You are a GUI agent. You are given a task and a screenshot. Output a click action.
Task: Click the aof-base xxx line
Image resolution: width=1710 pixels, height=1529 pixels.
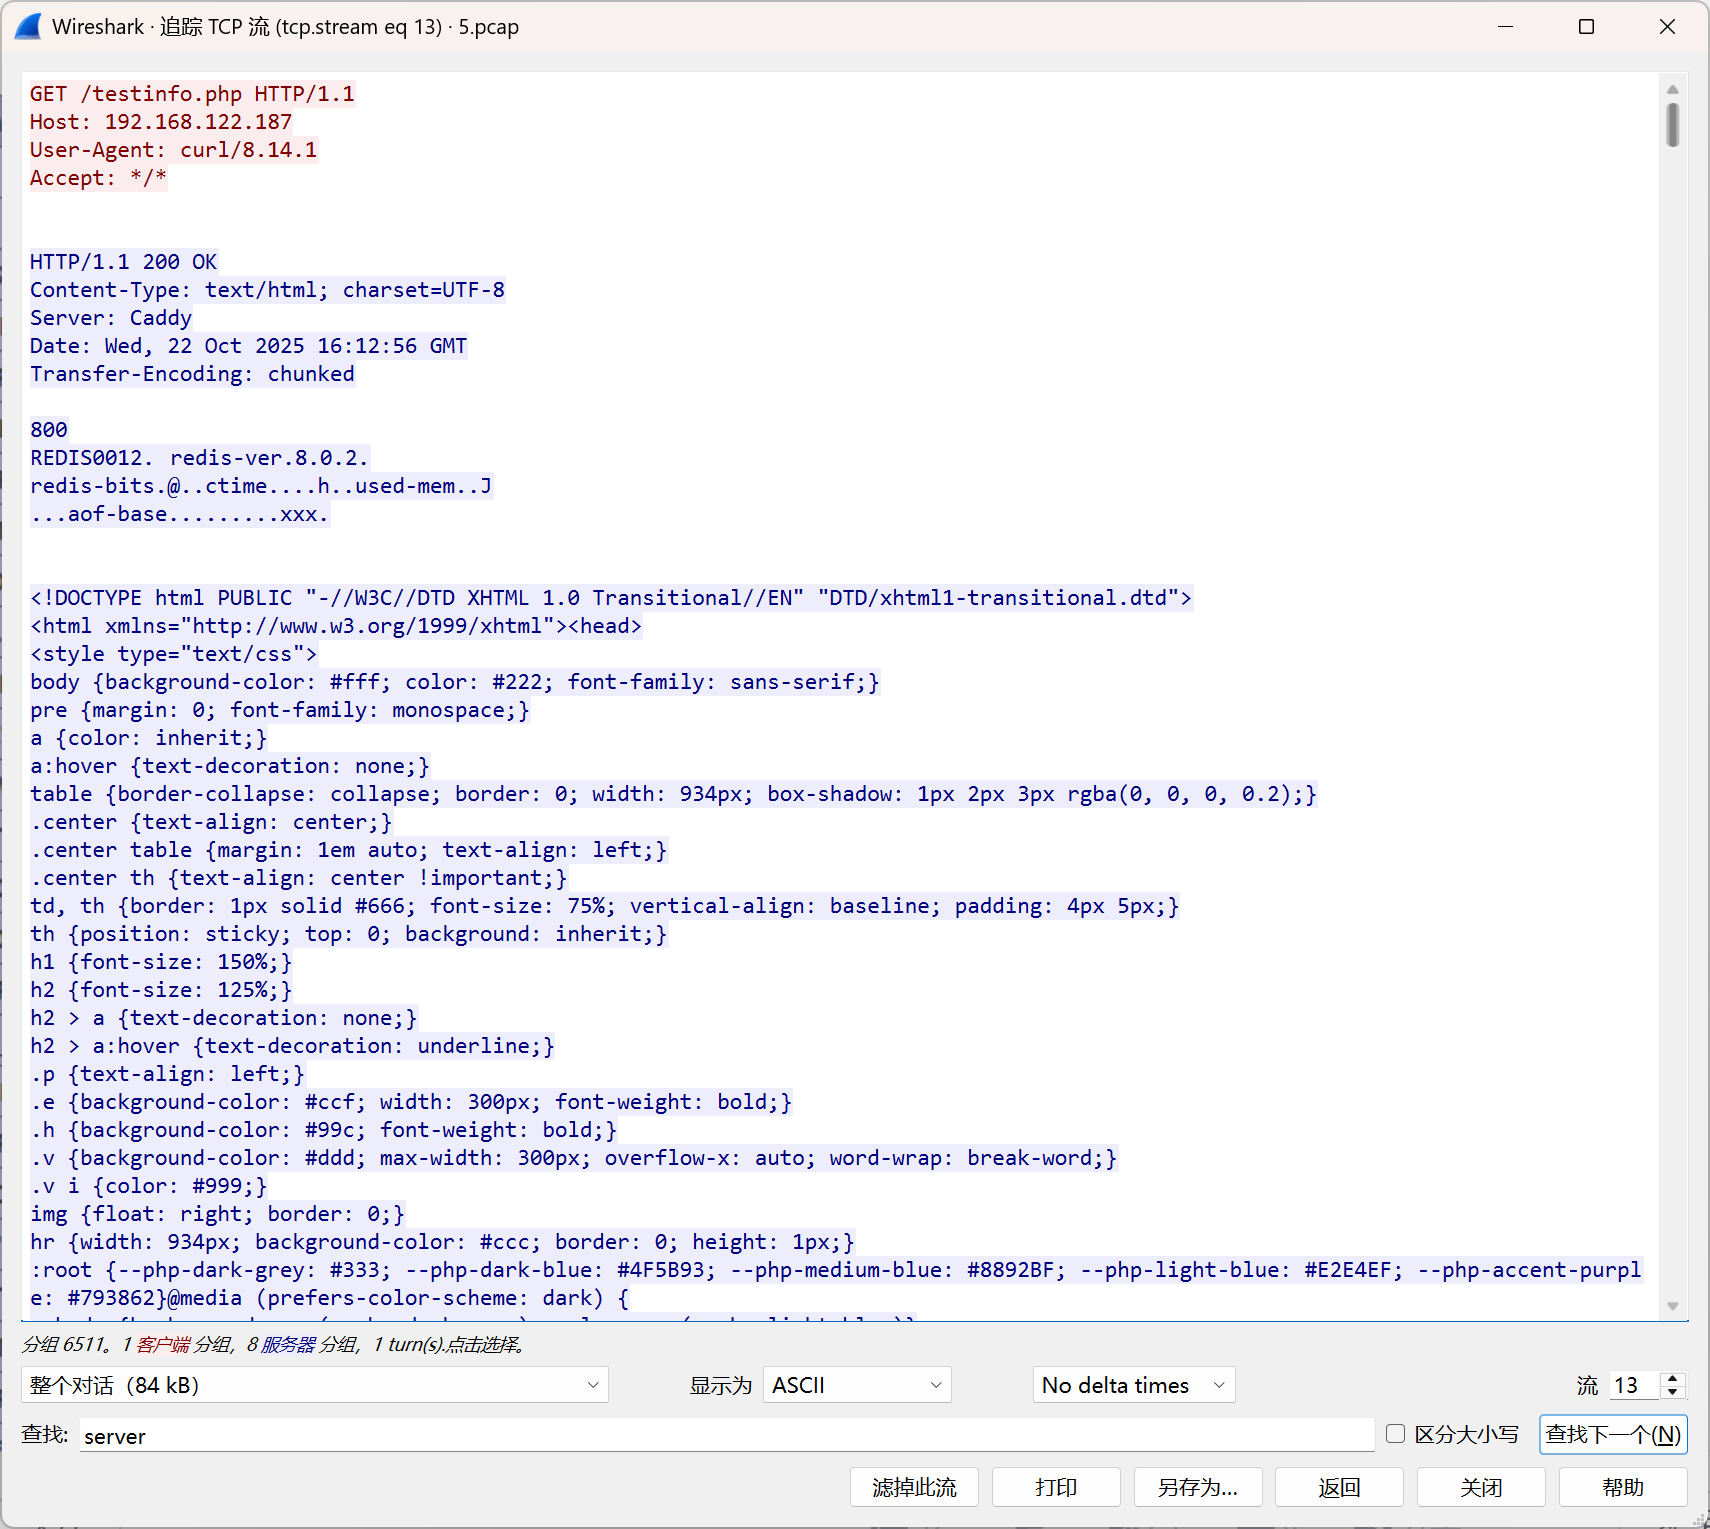pyautogui.click(x=180, y=514)
